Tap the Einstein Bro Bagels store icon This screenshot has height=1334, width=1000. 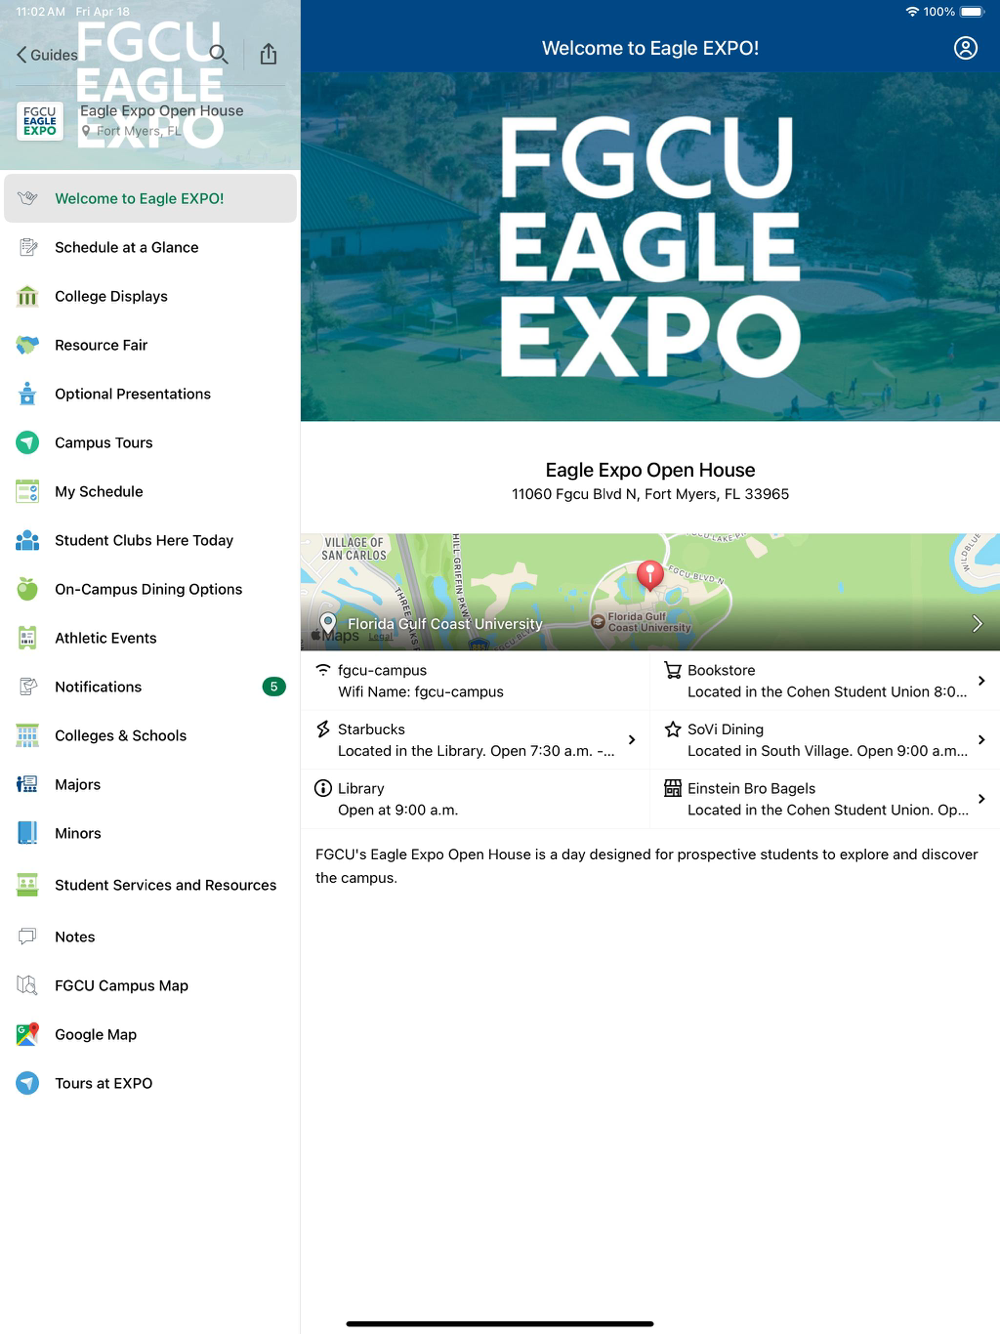[673, 788]
